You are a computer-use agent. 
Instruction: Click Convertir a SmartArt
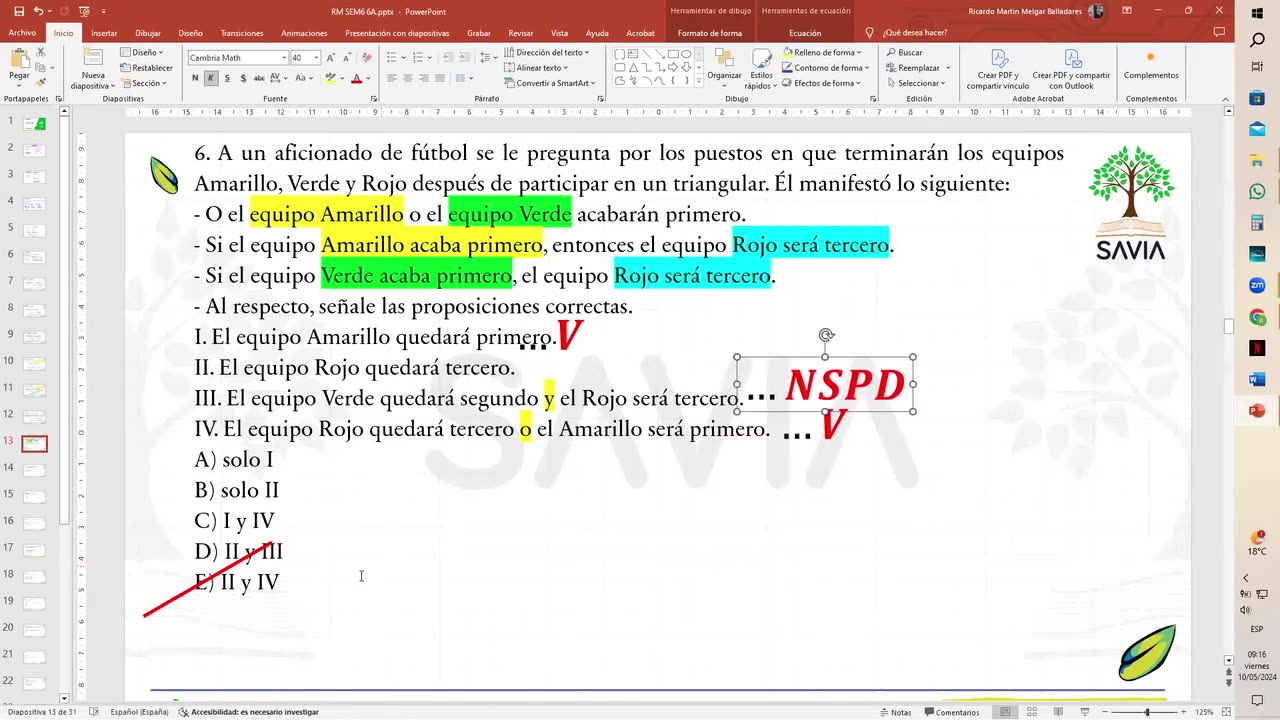(x=550, y=83)
